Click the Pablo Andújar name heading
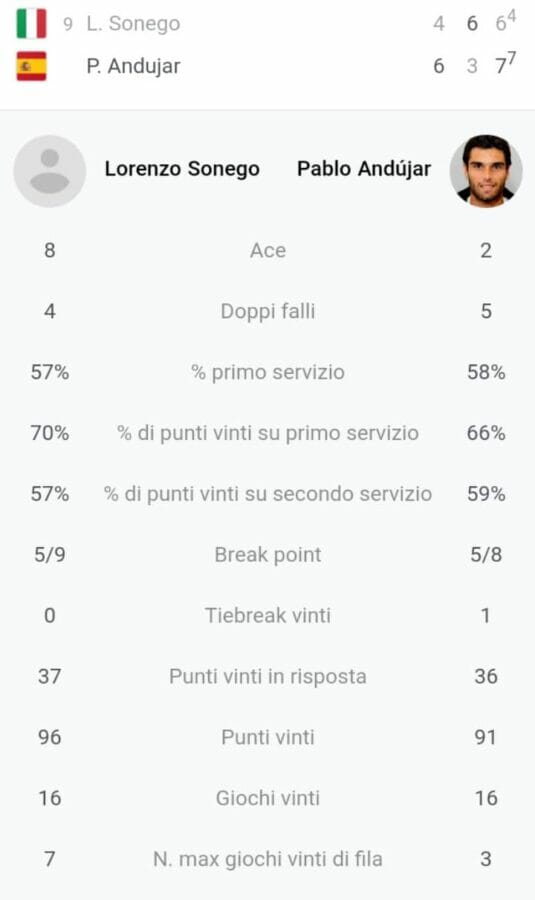Viewport: 535px width, 900px height. [x=364, y=169]
